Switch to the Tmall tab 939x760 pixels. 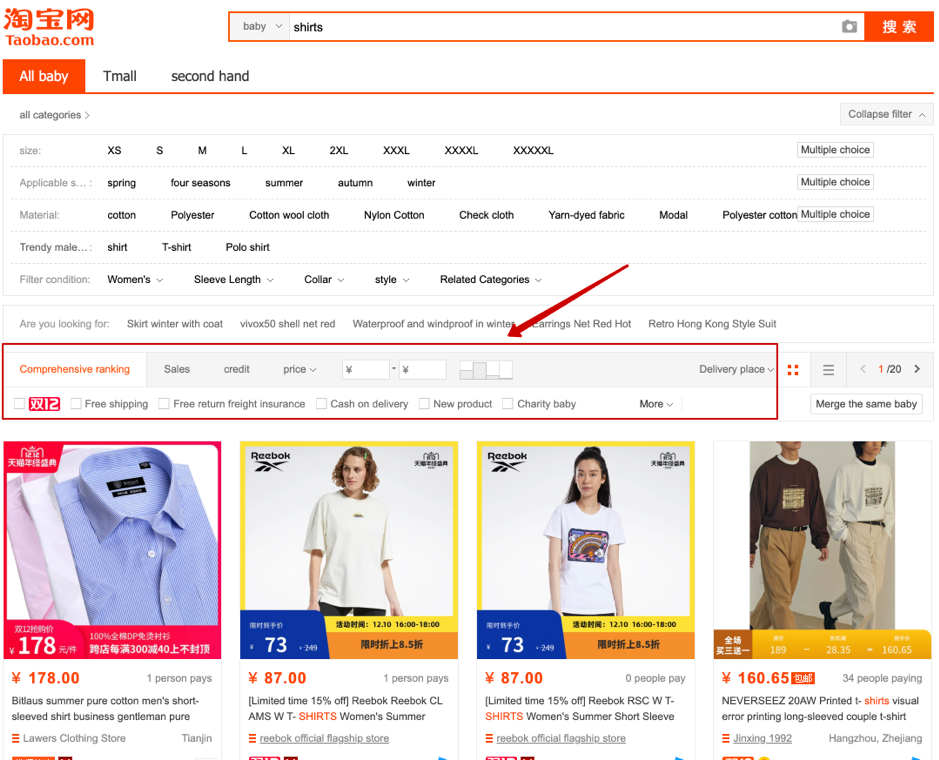coord(120,76)
